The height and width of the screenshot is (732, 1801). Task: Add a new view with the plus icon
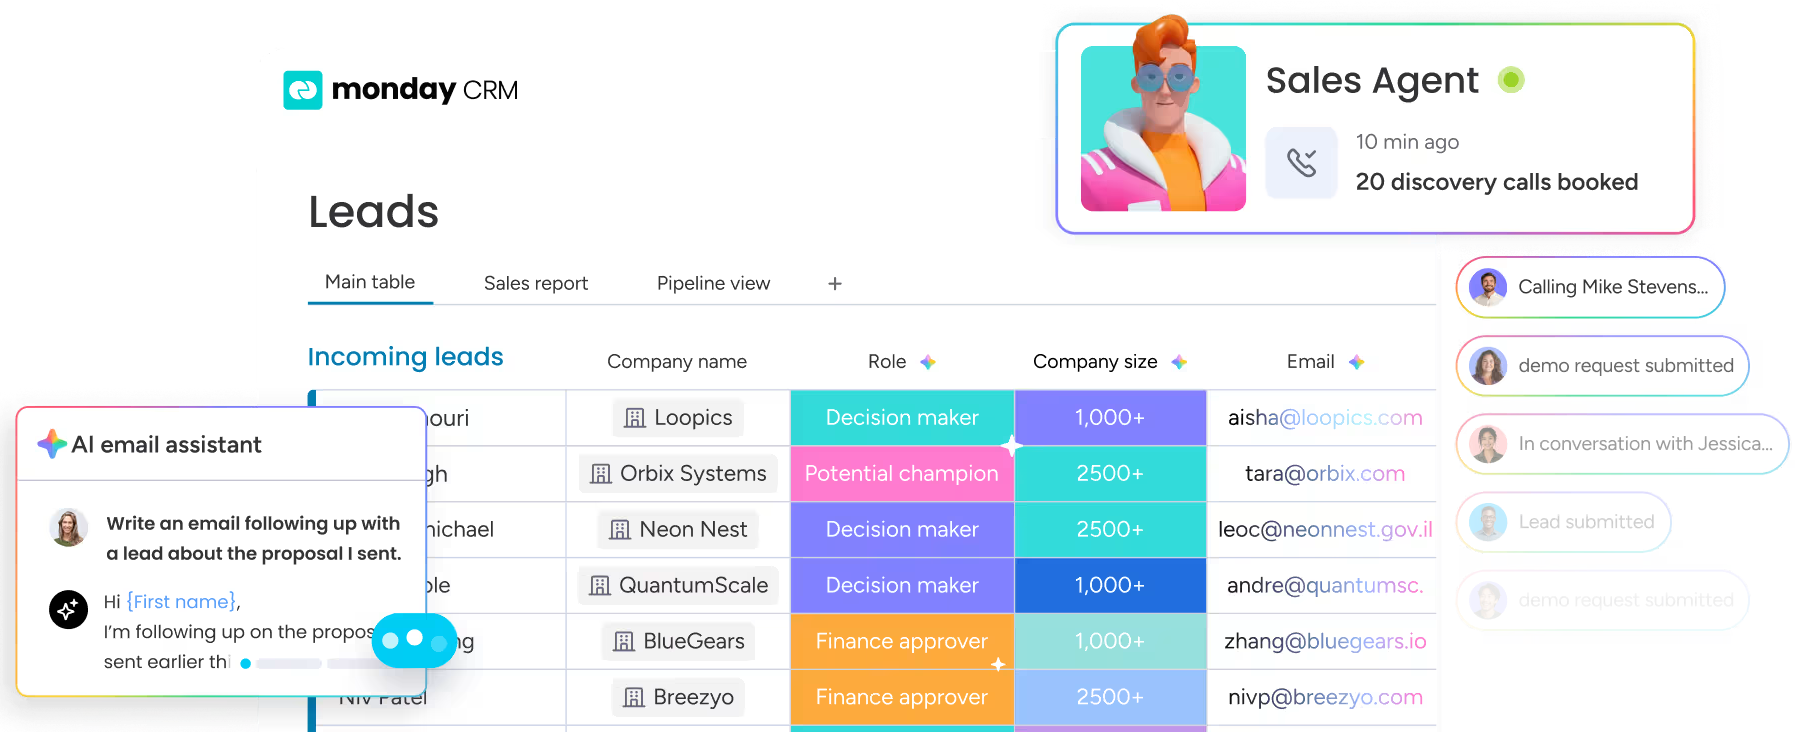point(835,284)
